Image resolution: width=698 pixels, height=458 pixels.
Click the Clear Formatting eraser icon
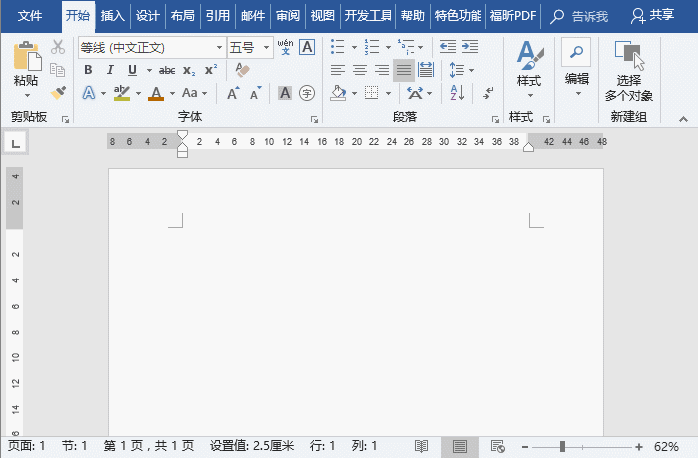click(242, 70)
